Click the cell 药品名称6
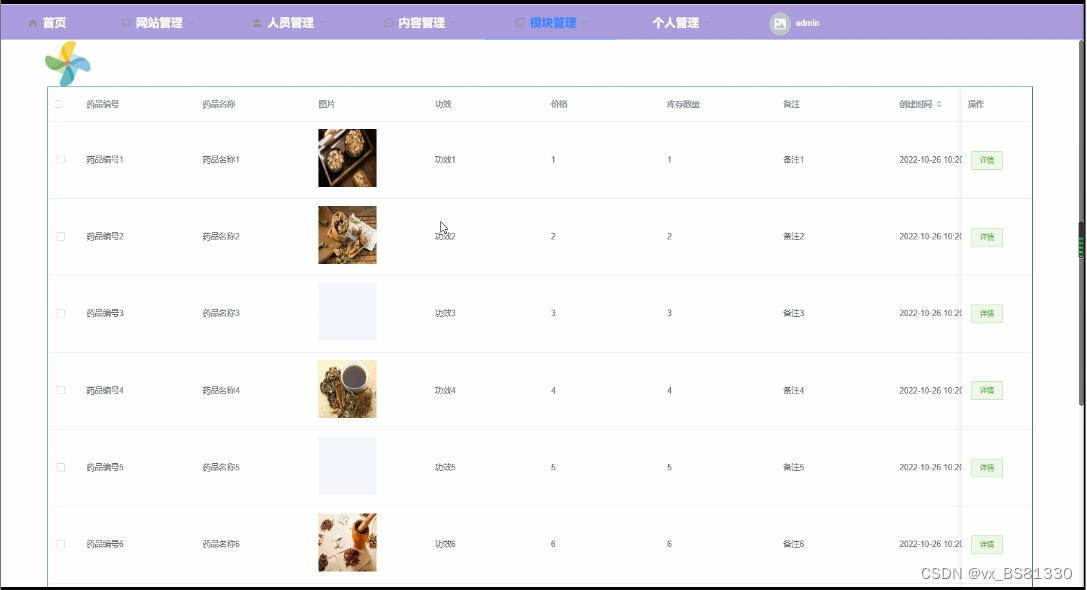The width and height of the screenshot is (1087, 590). pos(221,544)
